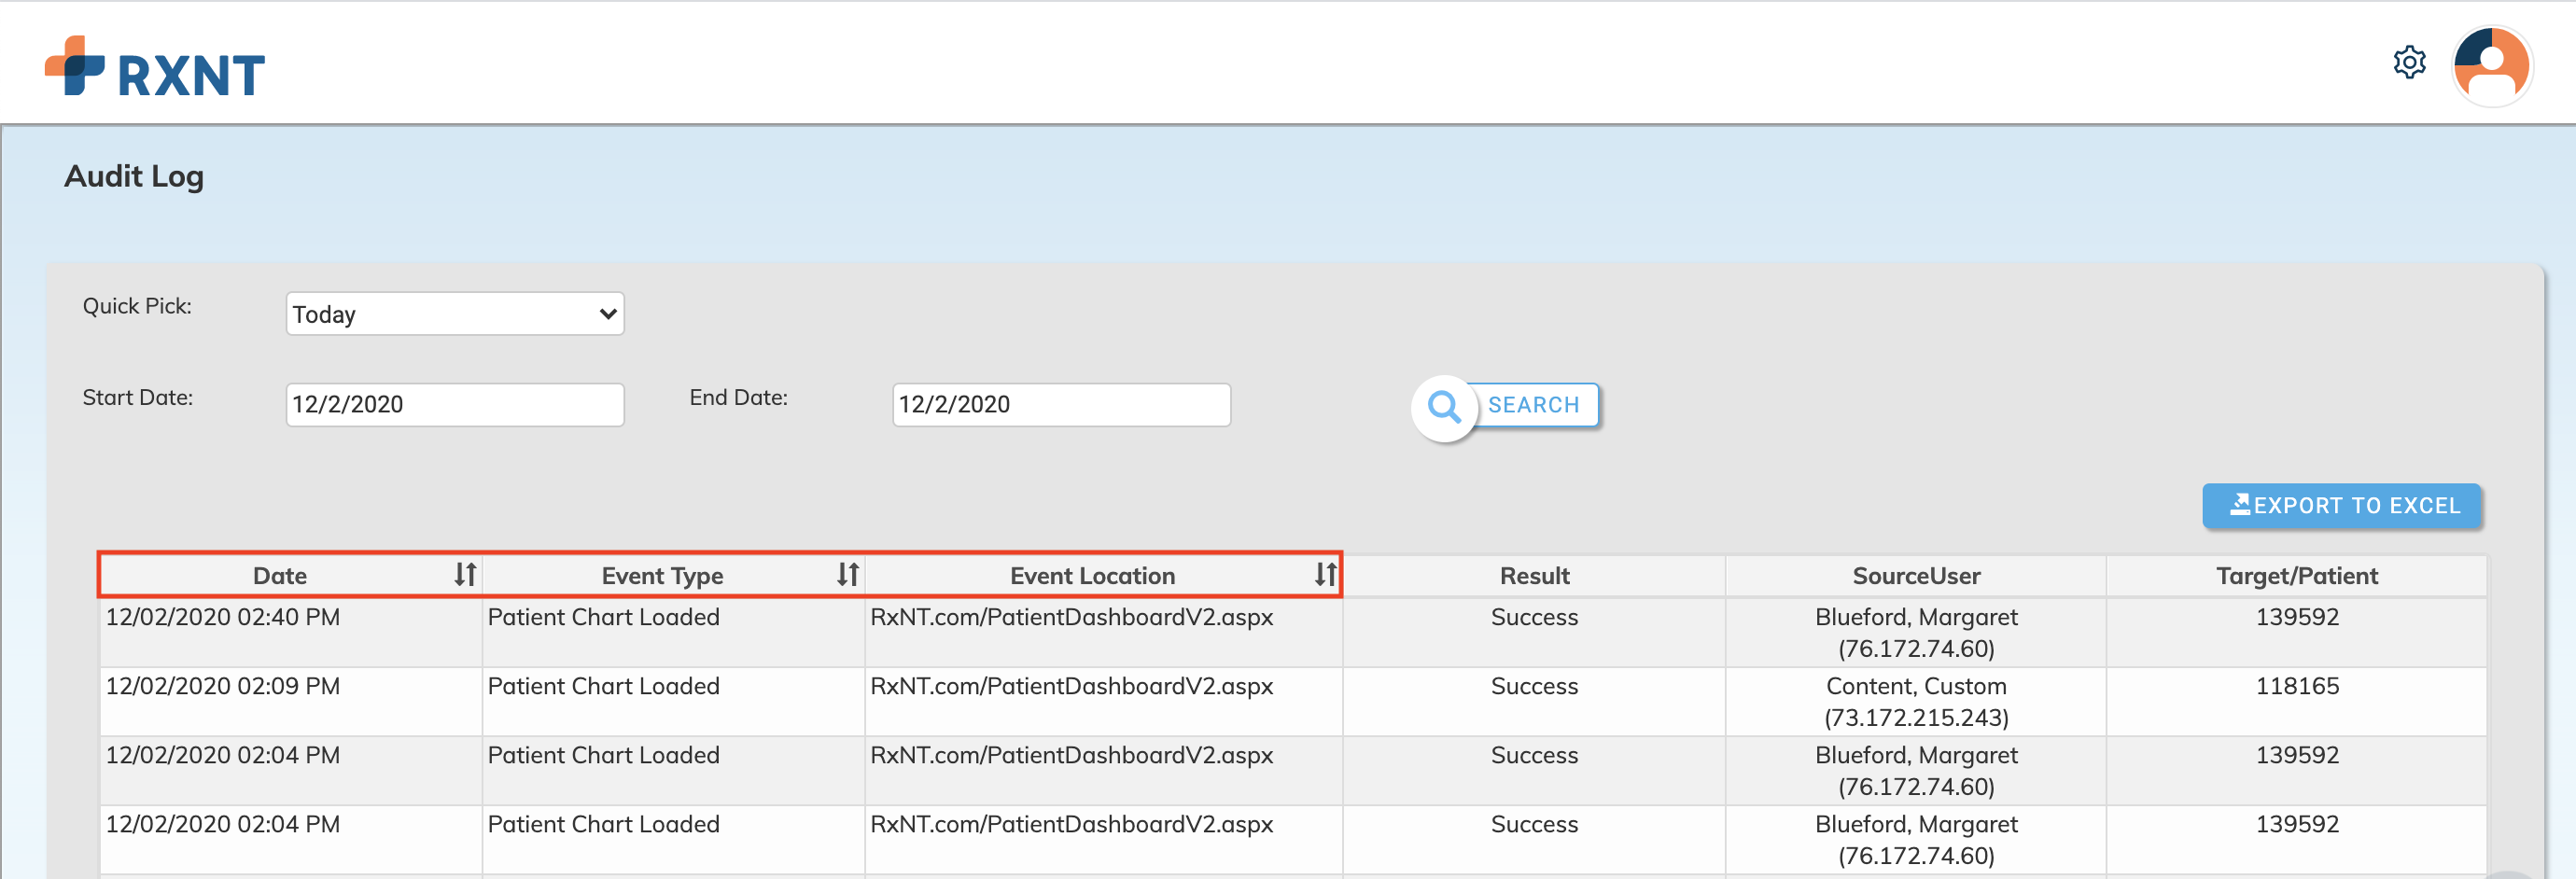Click the RXNT logo

[x=155, y=67]
